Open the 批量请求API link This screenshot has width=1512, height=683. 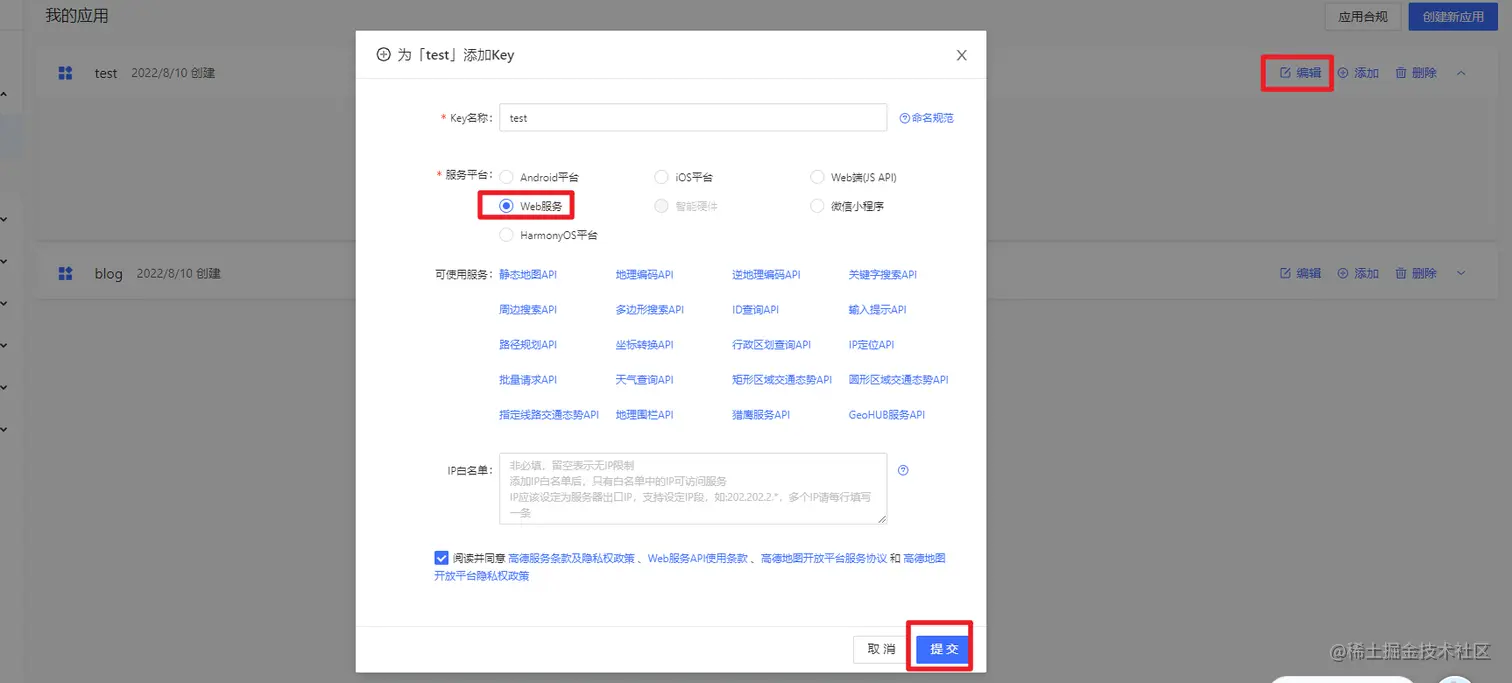coord(528,380)
